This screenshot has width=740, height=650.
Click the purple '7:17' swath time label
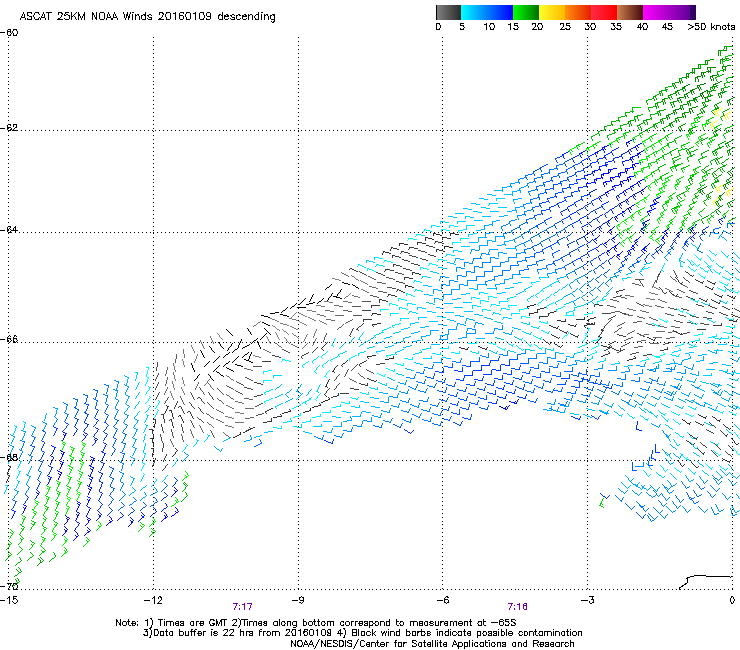tap(243, 607)
